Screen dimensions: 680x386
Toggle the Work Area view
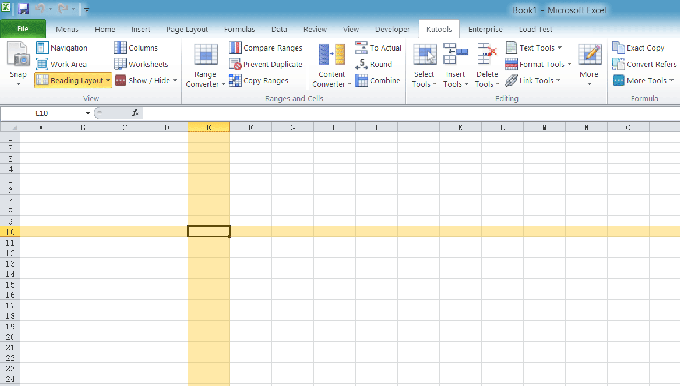click(61, 64)
